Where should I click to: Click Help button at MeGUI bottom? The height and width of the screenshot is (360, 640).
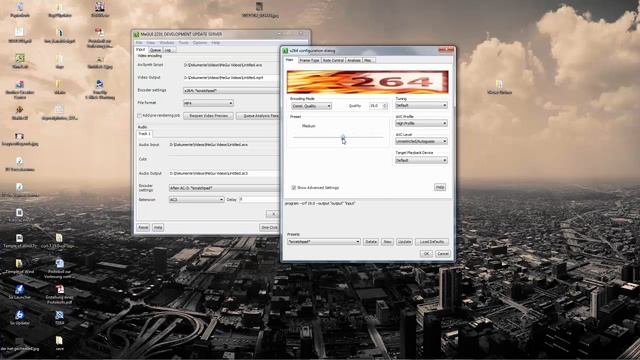pos(158,227)
